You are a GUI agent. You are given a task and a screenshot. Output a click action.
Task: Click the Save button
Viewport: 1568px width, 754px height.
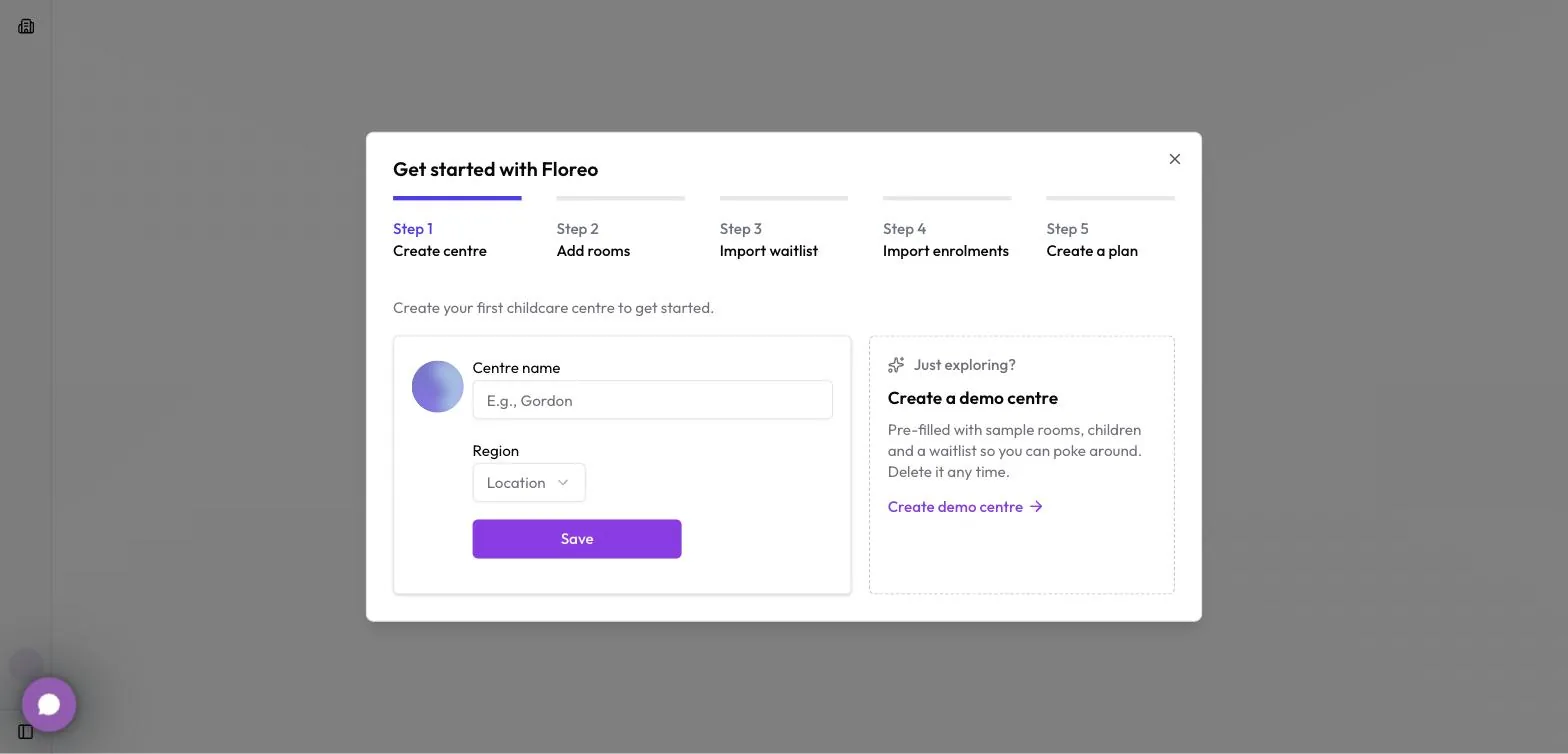click(577, 539)
